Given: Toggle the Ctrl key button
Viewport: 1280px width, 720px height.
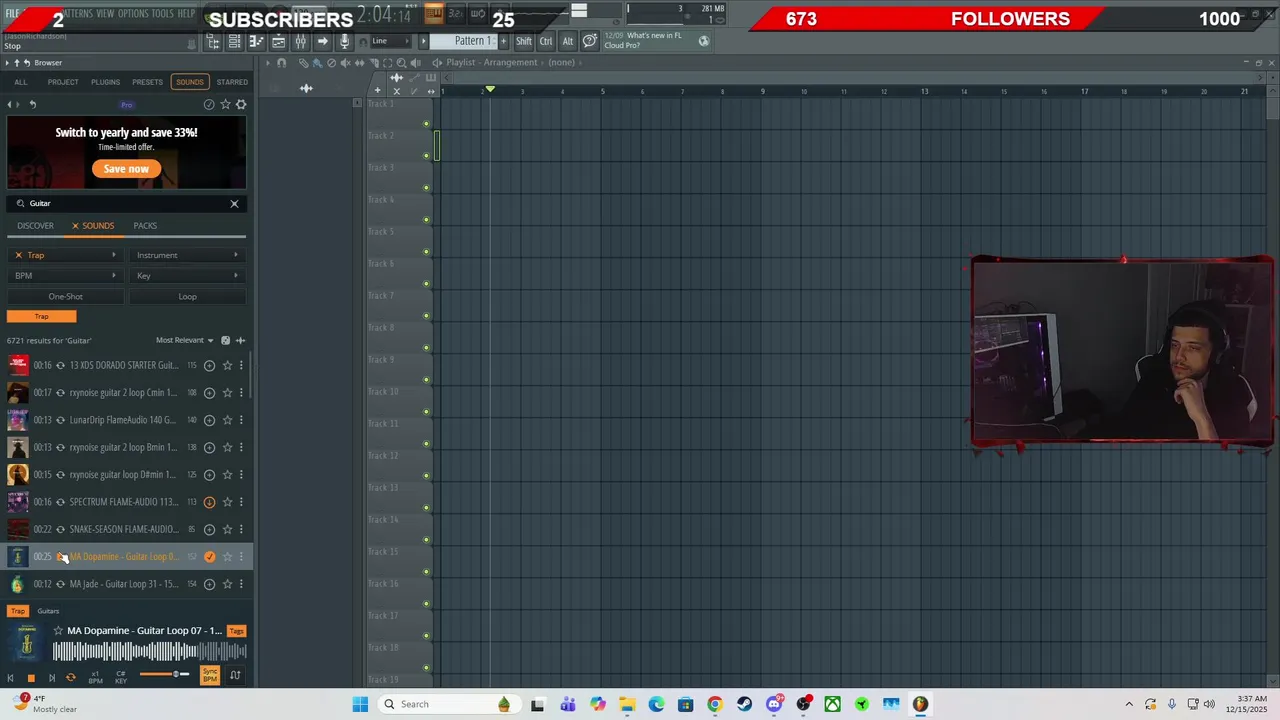Looking at the screenshot, I should tap(546, 41).
